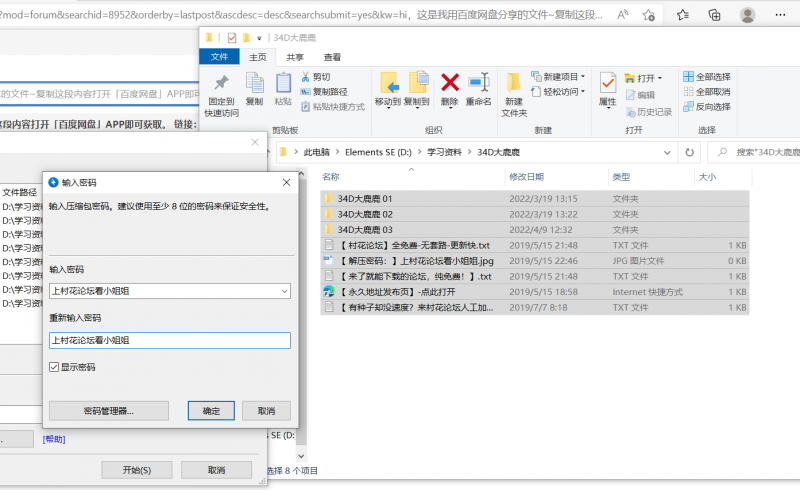Click the refresh icon beside address bar
800x490 pixels.
[x=688, y=152]
